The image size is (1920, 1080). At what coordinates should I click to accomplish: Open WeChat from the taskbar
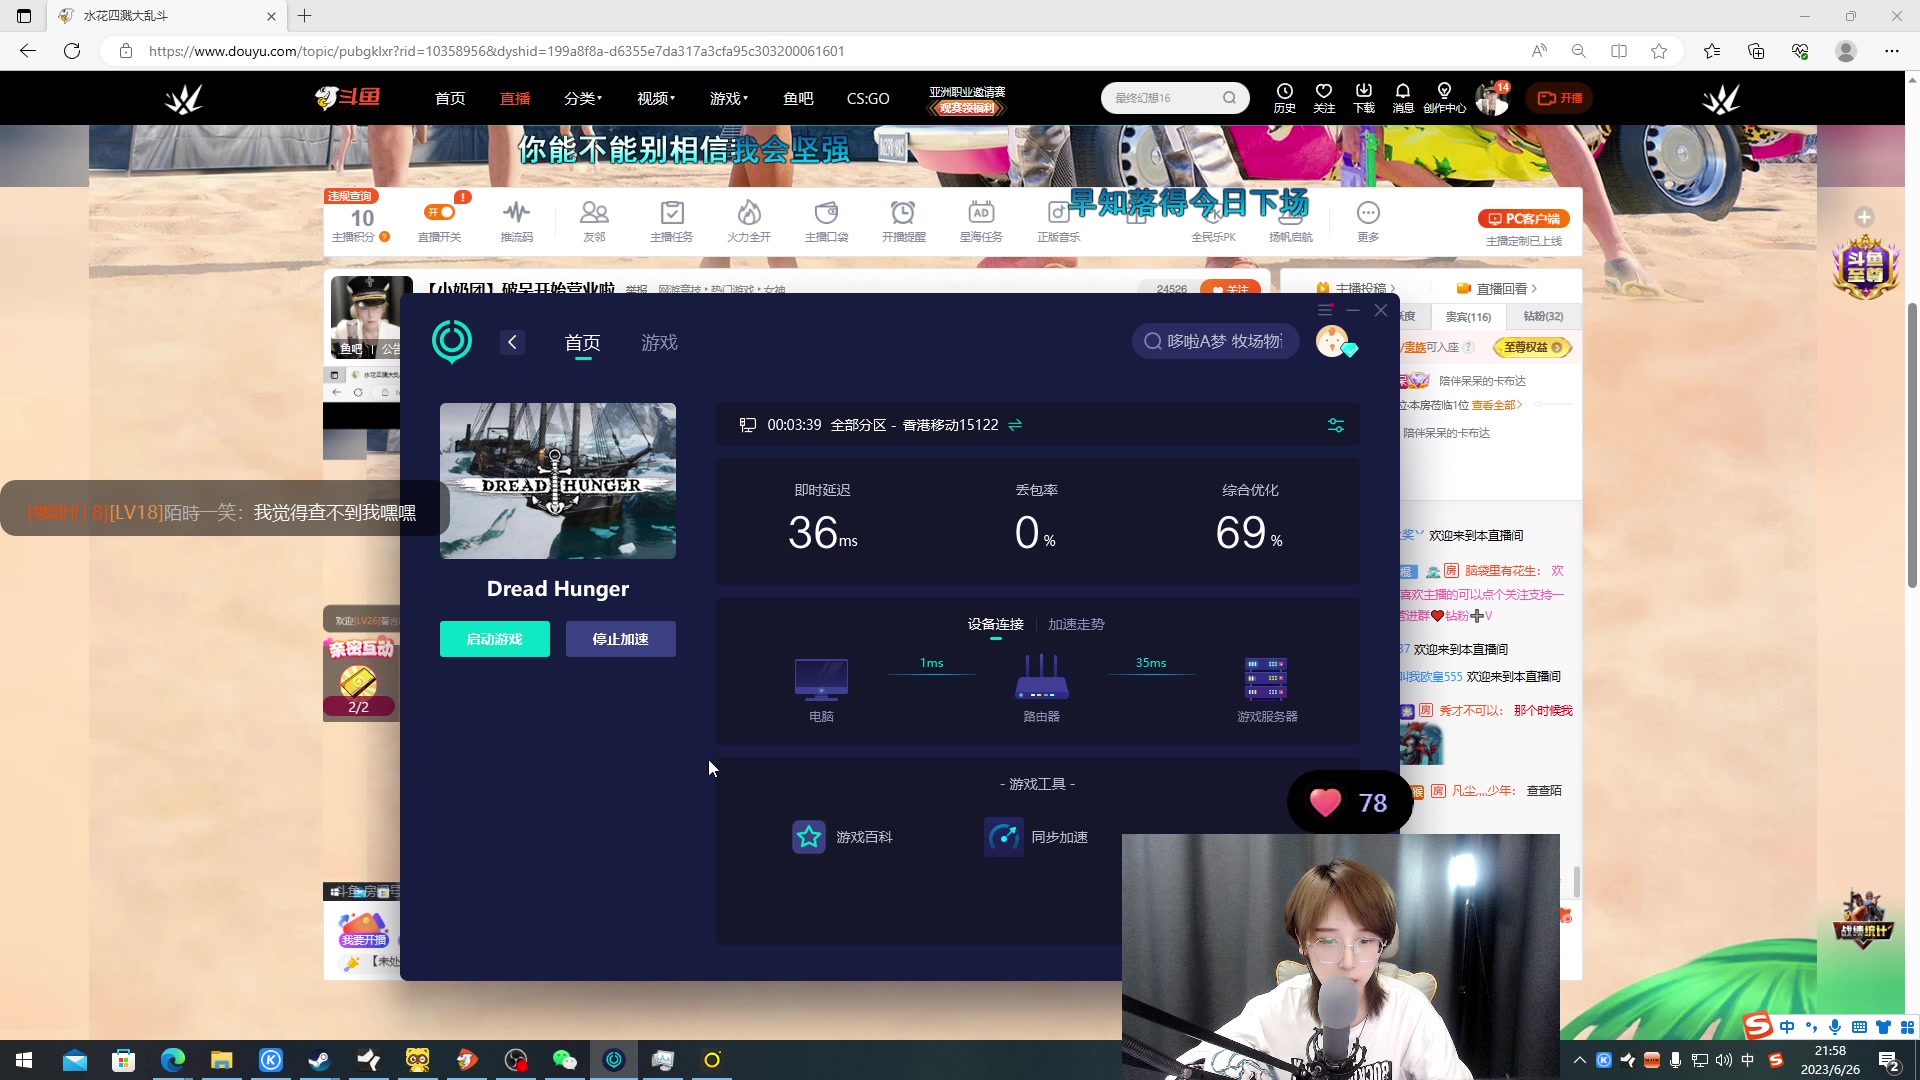565,1060
